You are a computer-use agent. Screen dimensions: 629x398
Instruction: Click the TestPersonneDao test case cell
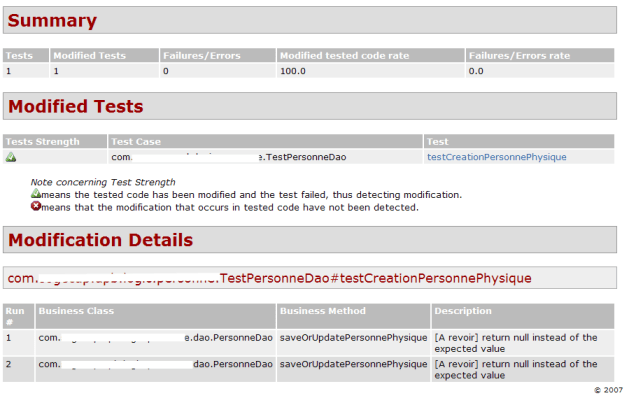point(265,157)
